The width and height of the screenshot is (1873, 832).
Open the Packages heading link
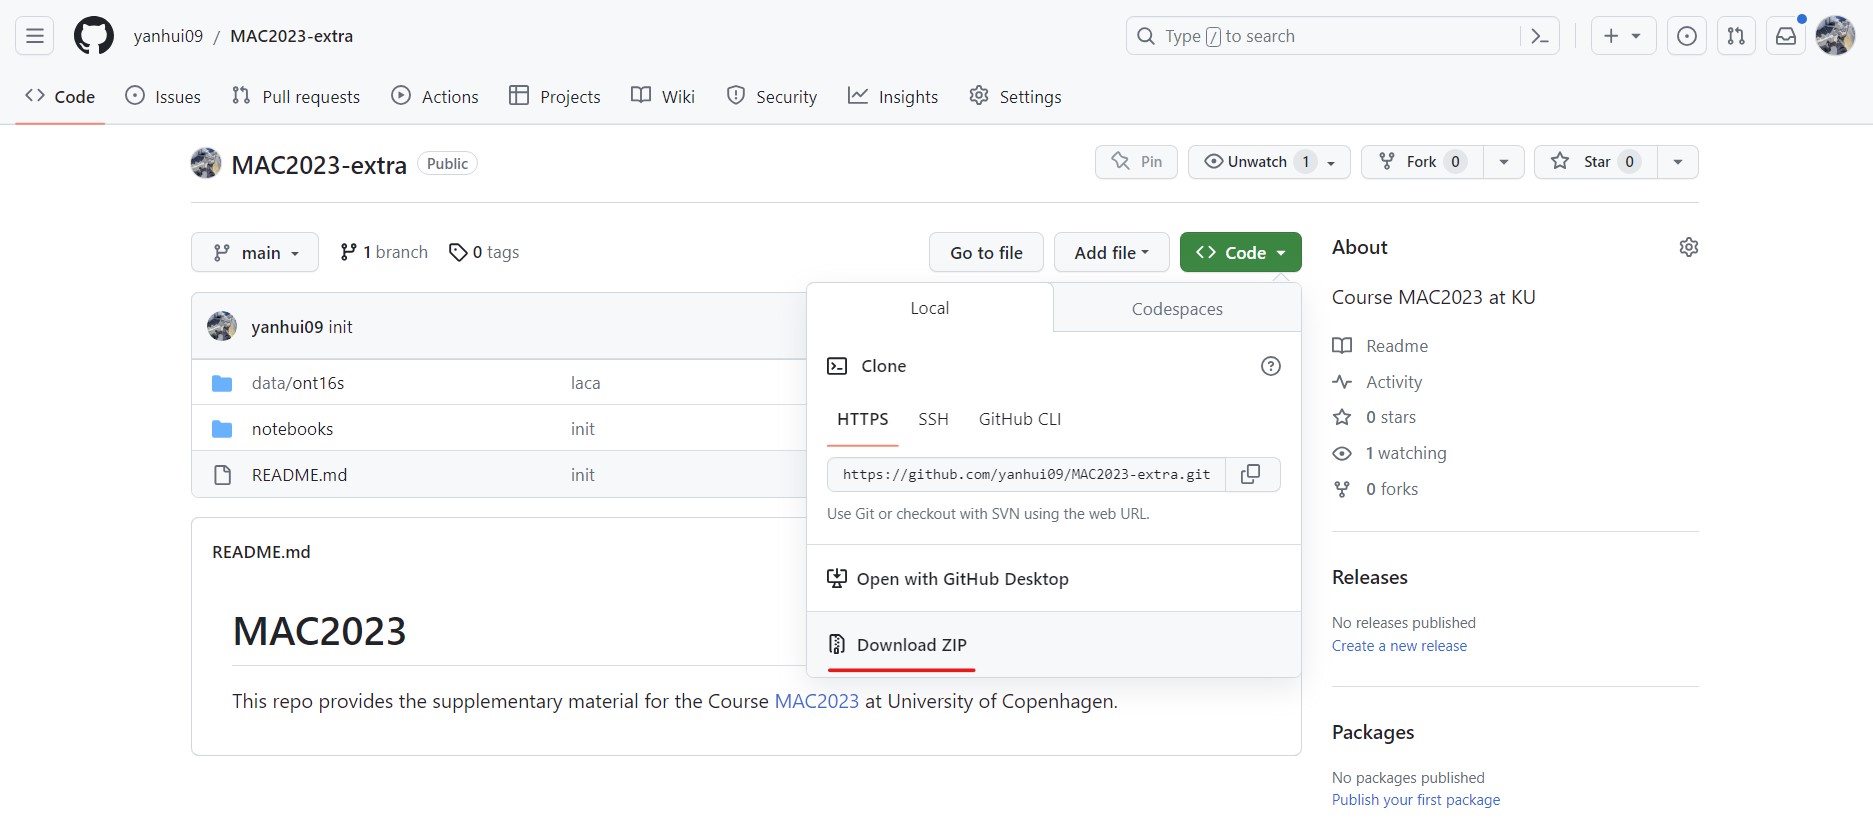pyautogui.click(x=1373, y=732)
